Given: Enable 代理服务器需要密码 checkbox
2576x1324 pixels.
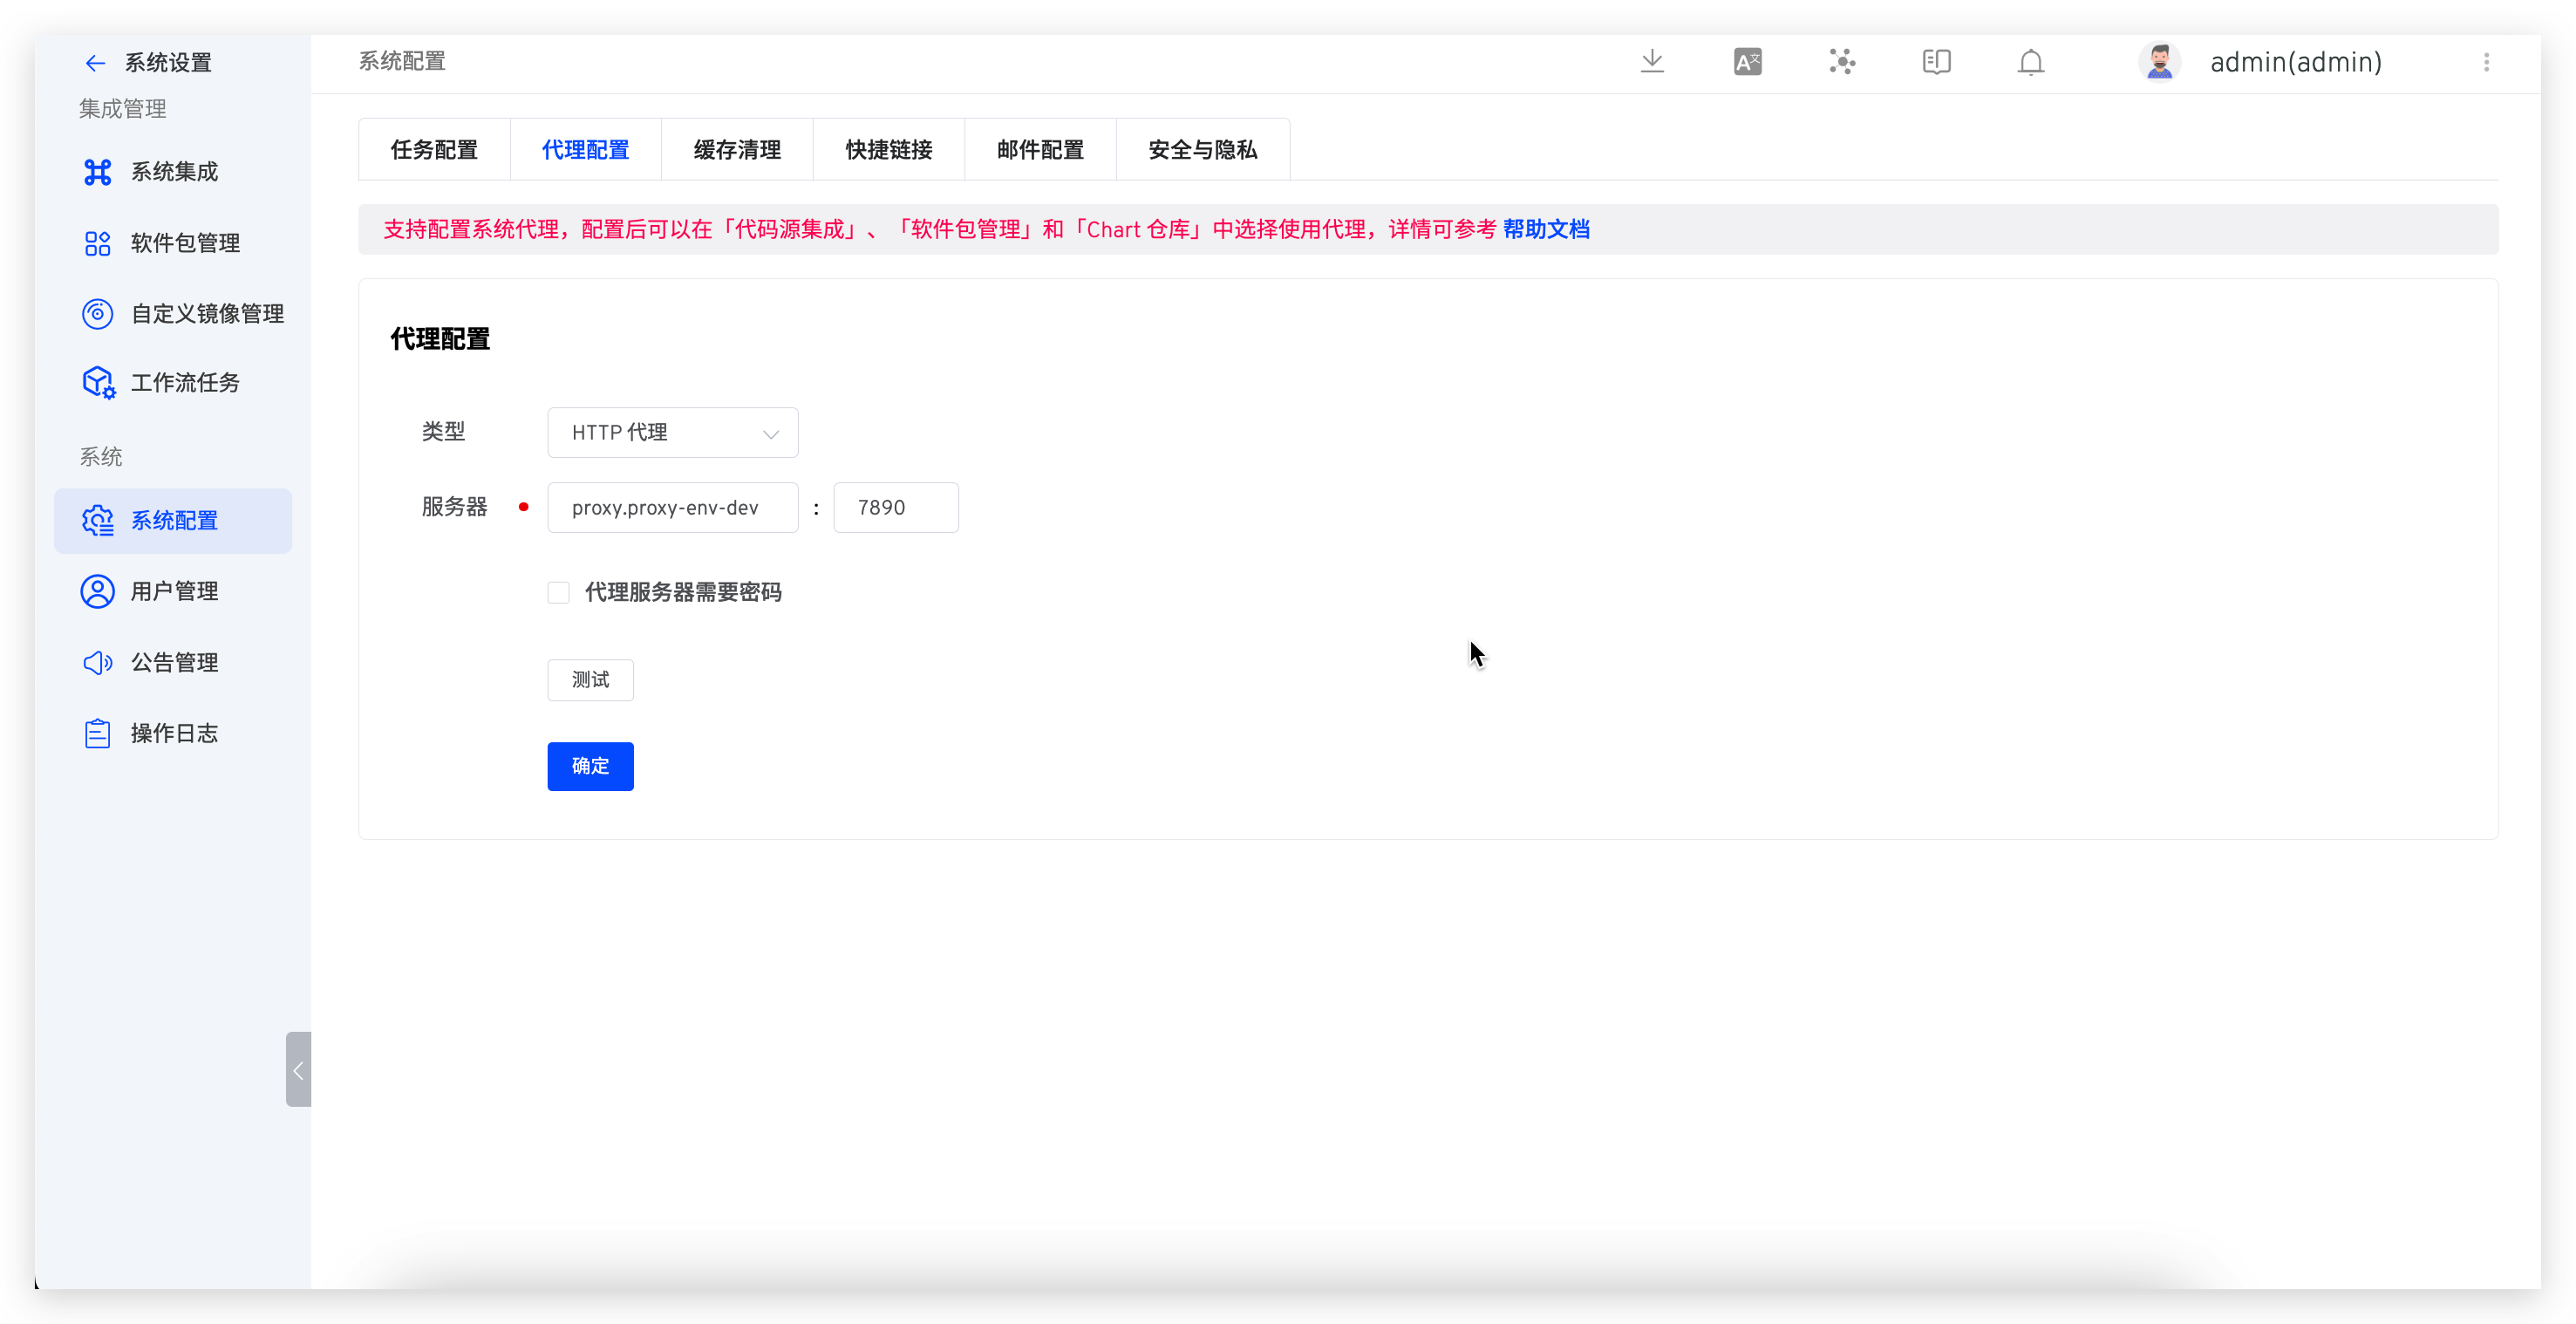Looking at the screenshot, I should (x=558, y=592).
